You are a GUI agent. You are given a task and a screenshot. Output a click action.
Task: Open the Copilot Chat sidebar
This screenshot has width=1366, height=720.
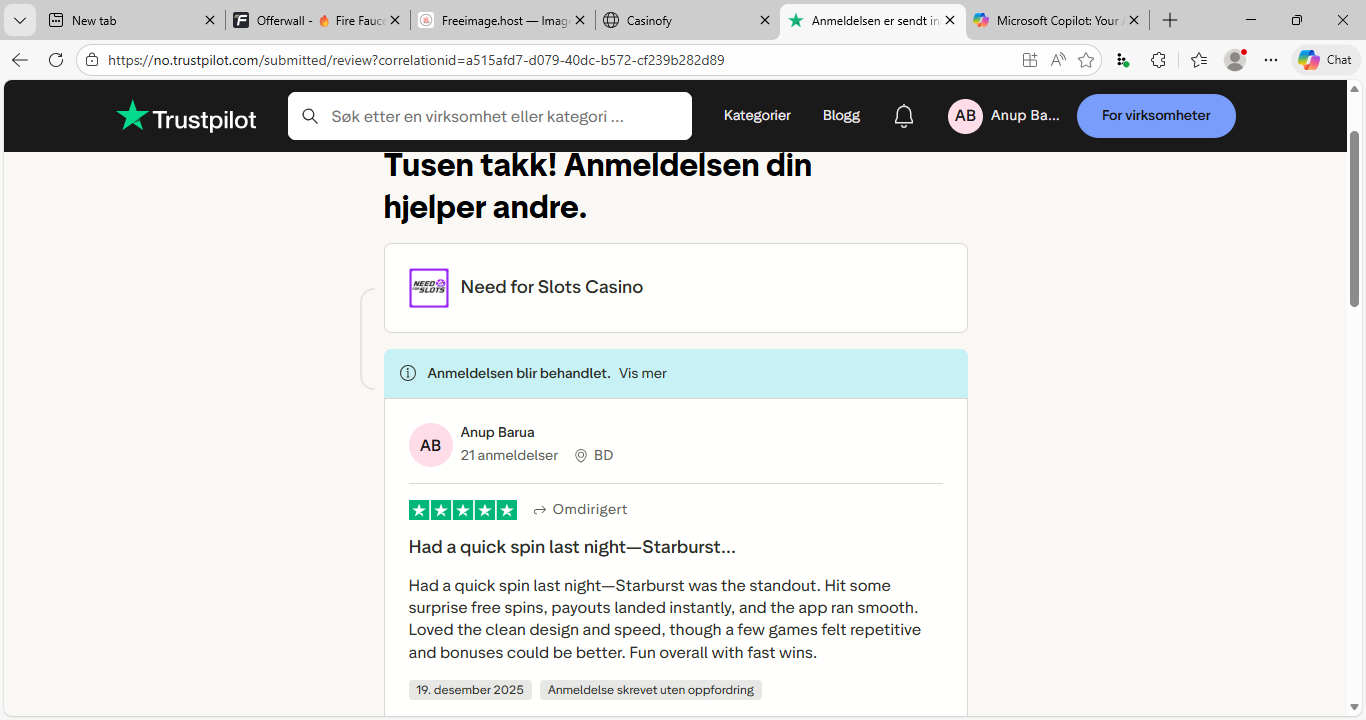1326,60
